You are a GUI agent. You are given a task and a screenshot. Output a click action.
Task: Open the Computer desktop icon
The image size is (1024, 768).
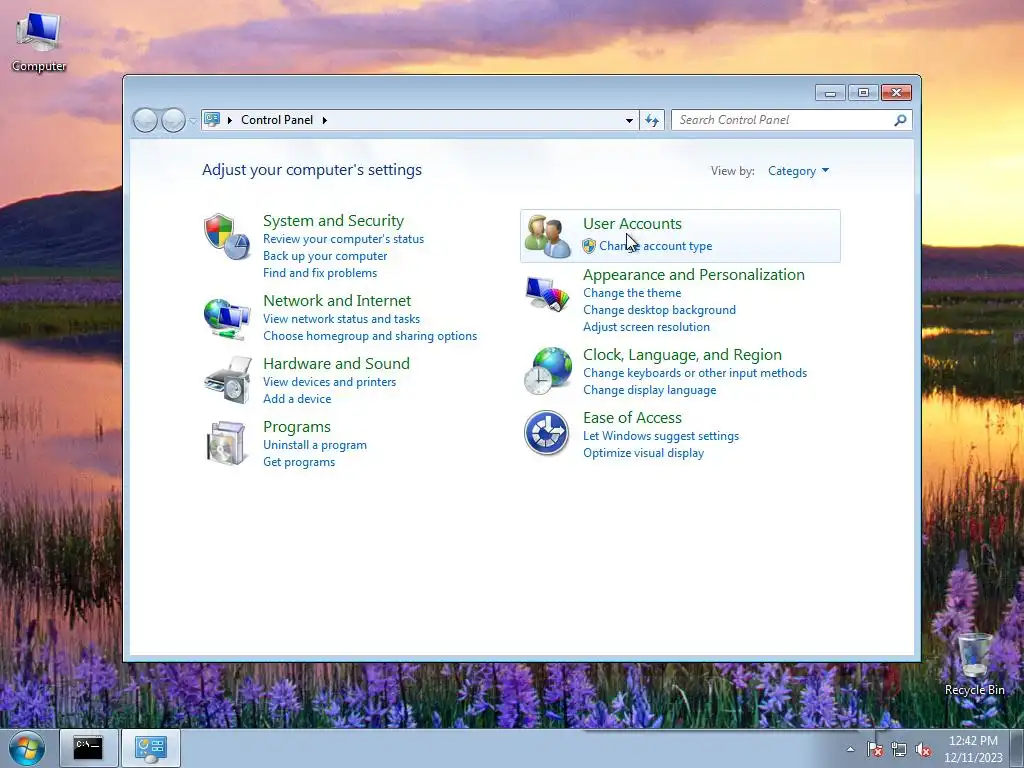(39, 42)
